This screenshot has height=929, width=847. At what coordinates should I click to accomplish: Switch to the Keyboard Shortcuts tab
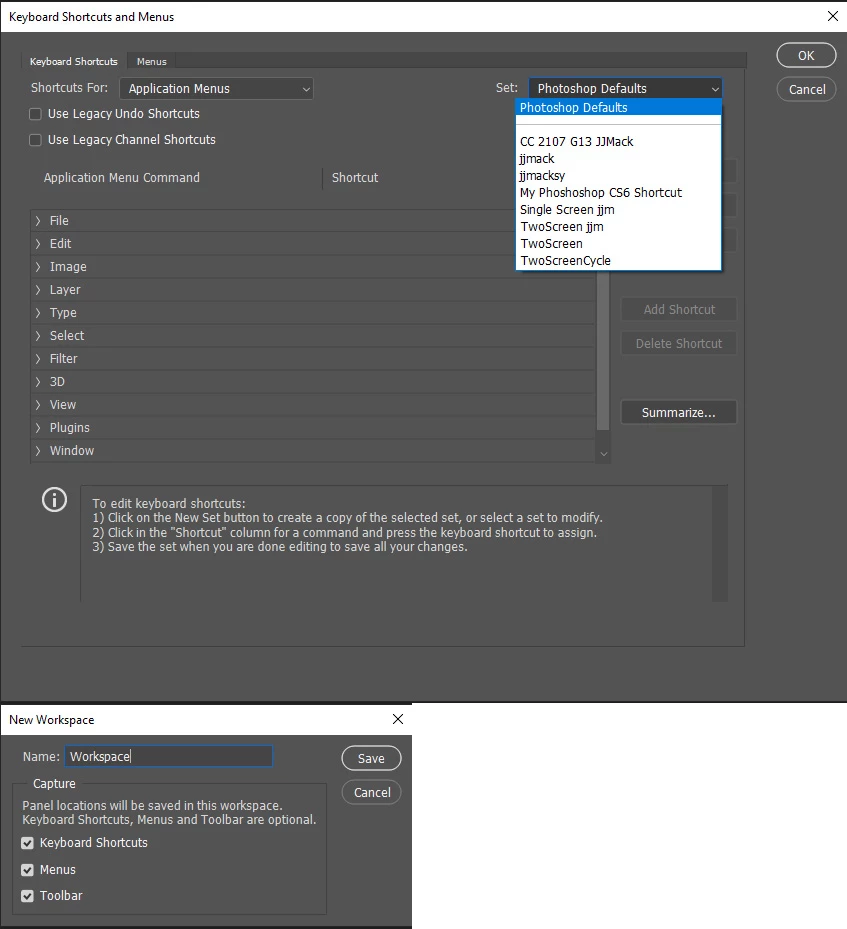click(74, 62)
